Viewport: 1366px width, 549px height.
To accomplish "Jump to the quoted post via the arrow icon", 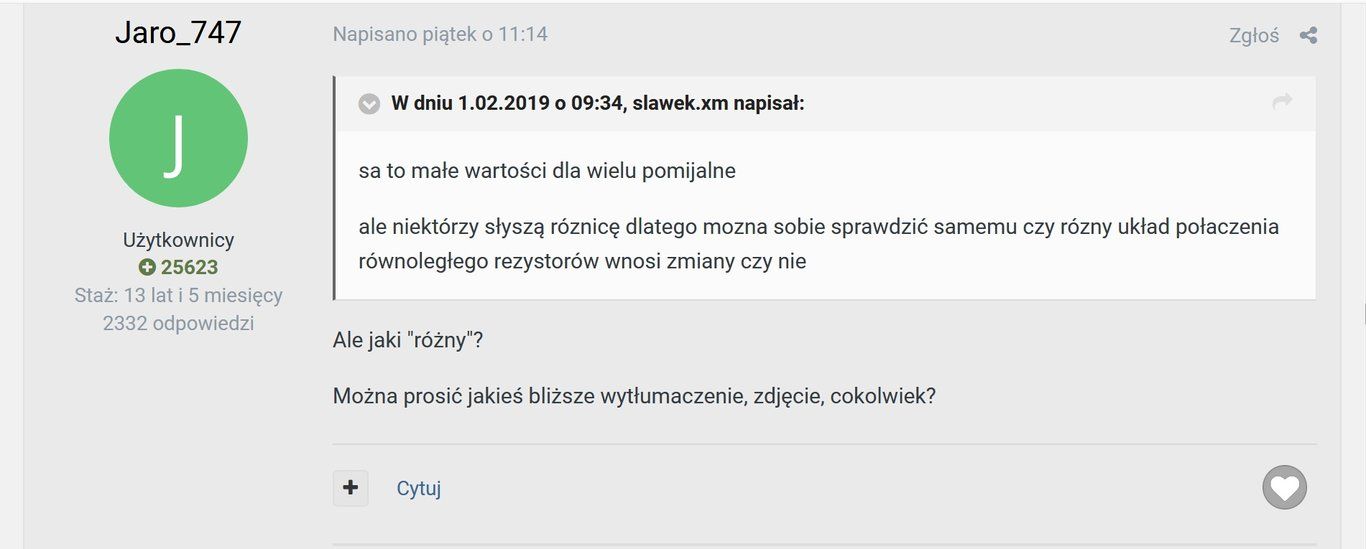I will pos(1282,102).
